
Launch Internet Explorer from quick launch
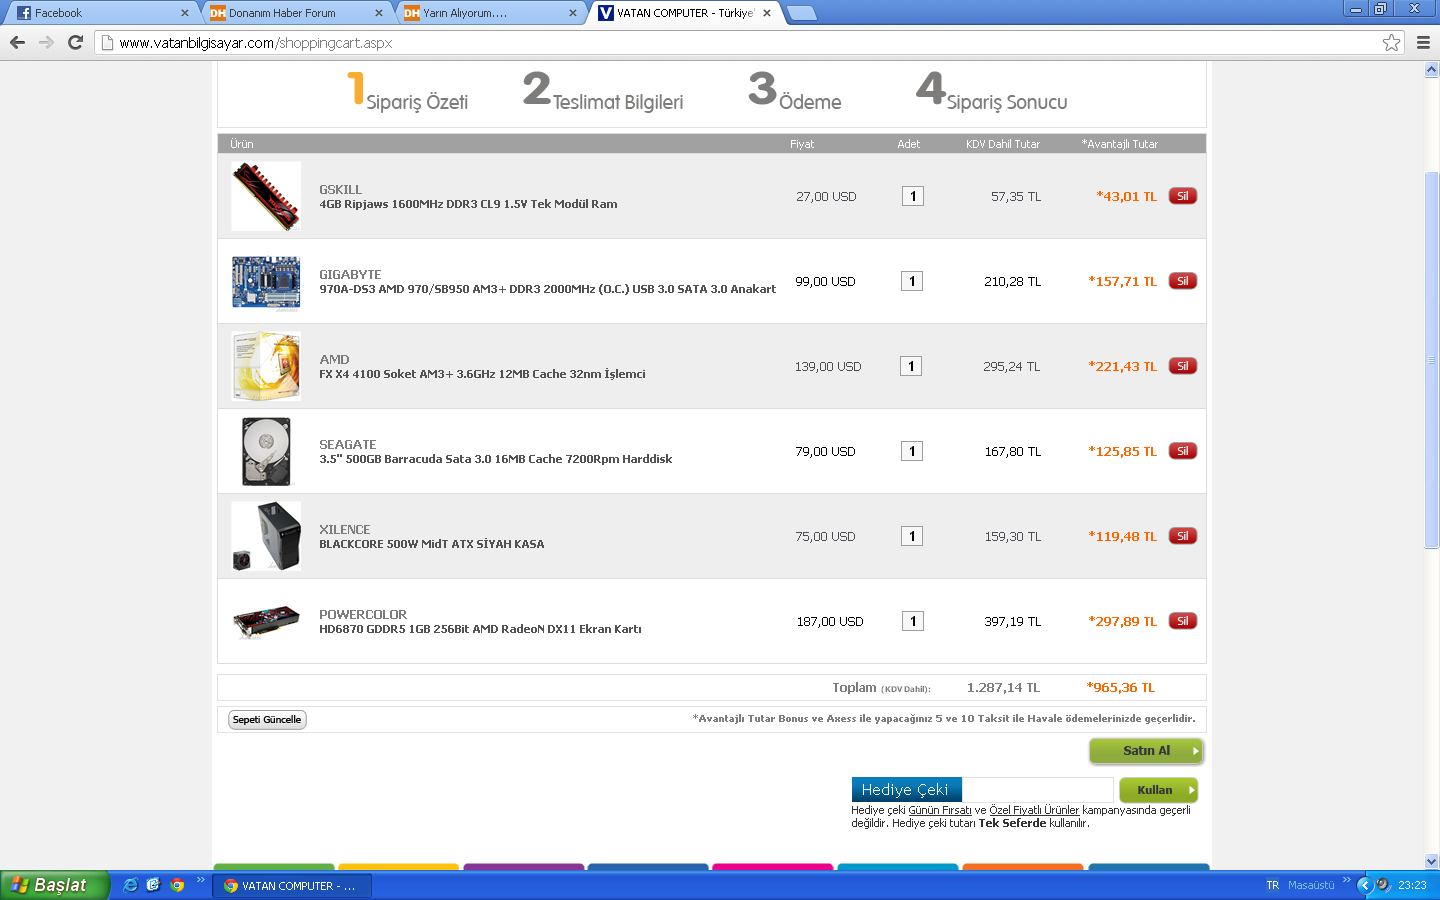click(130, 885)
